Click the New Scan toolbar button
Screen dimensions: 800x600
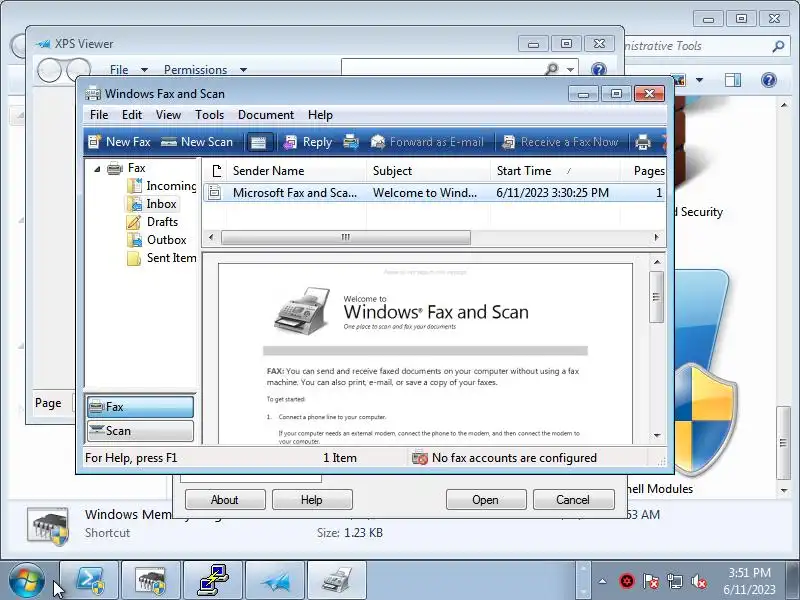click(x=197, y=142)
